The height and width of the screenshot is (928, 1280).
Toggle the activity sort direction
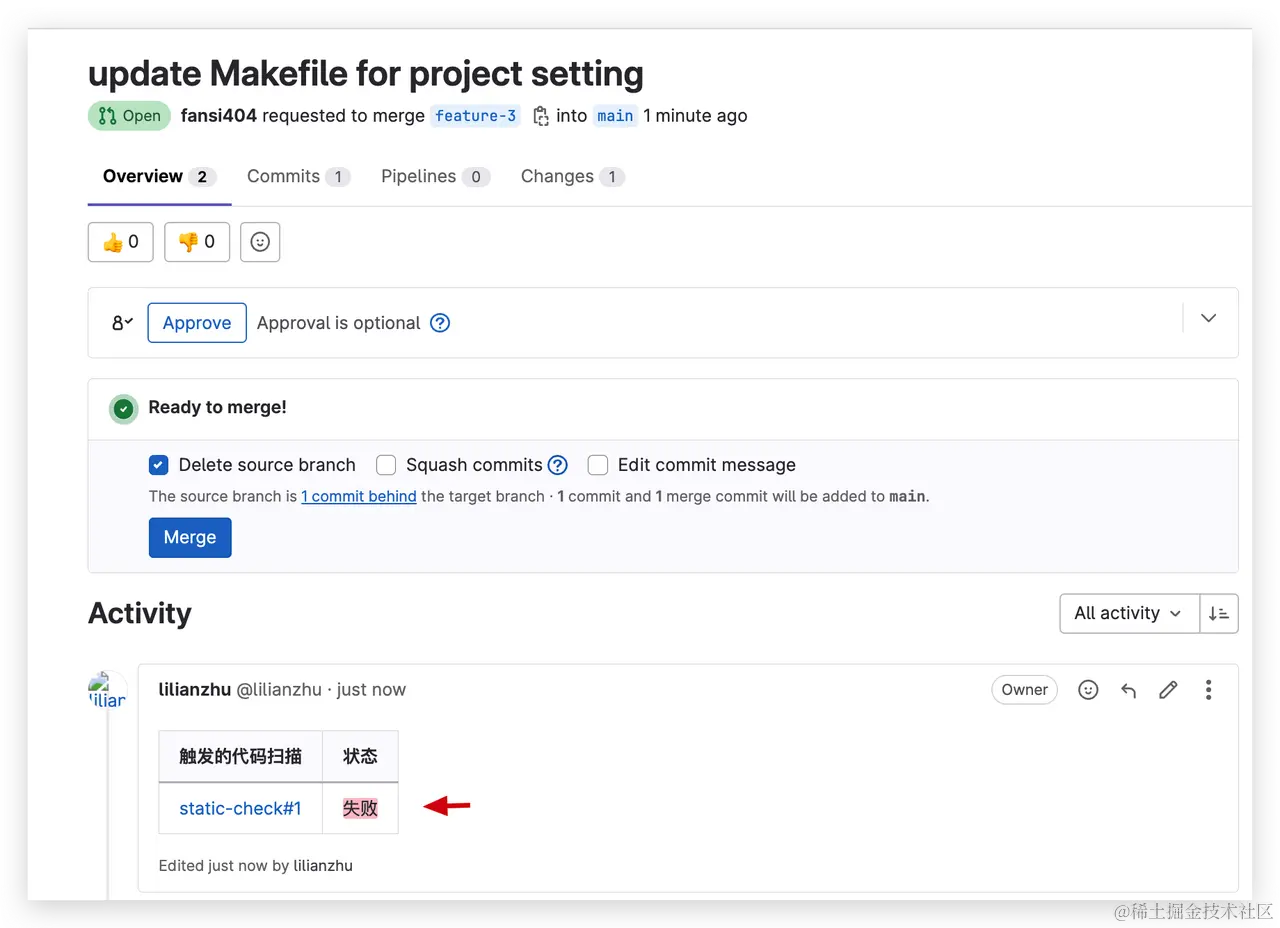1219,613
